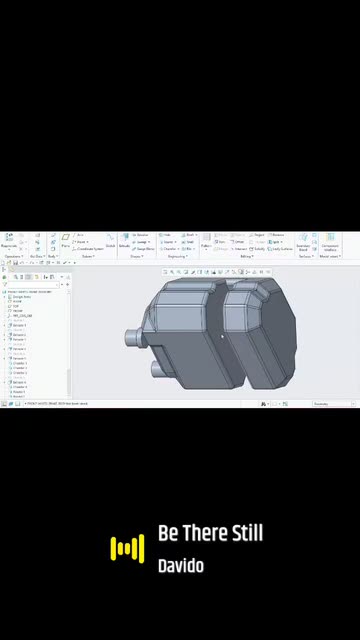Viewport: 360px width, 640px height.
Task: Select PRT_CSYS_DEF in model tree
Action: click(x=20, y=316)
